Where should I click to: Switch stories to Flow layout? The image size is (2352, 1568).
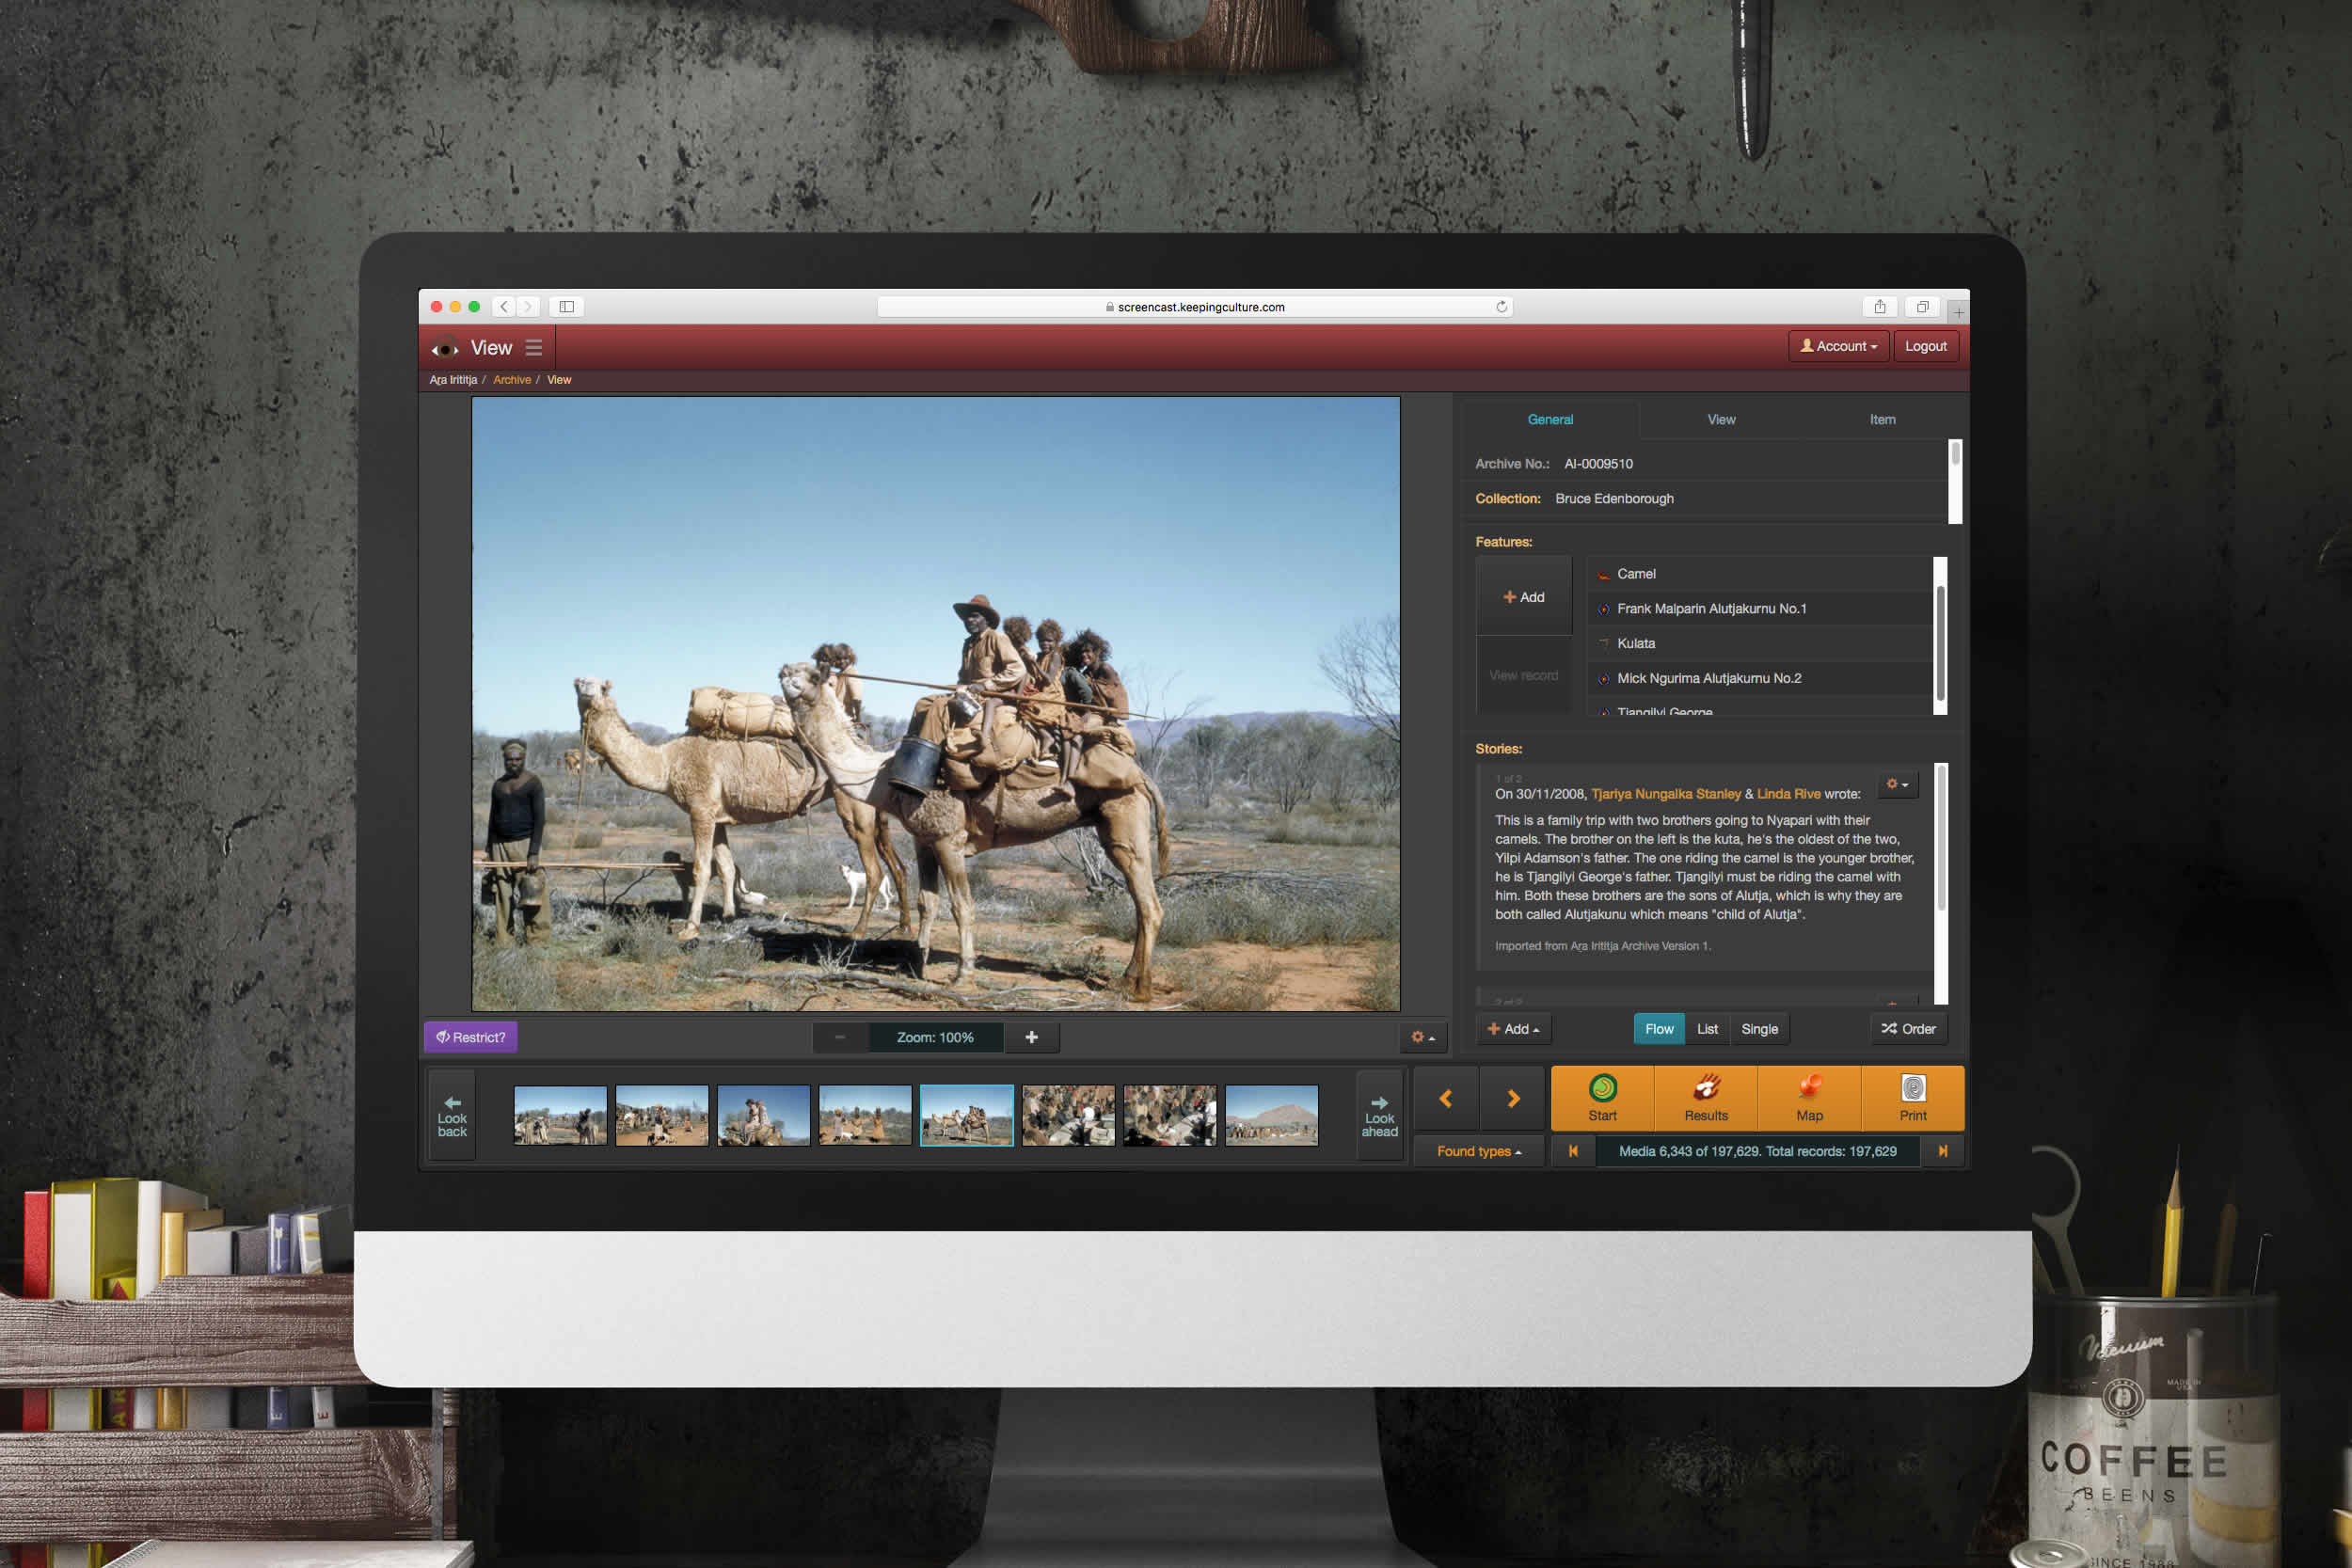point(1658,1029)
